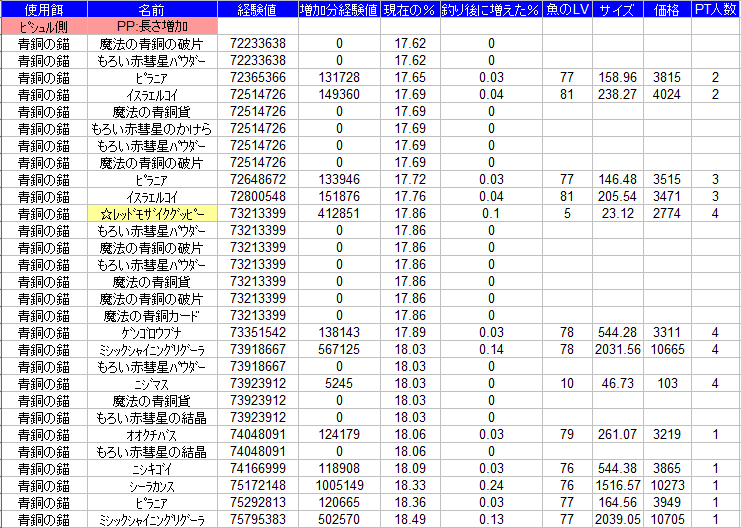Click the 価格 column header
Screen dimensions: 741x528
click(x=666, y=10)
